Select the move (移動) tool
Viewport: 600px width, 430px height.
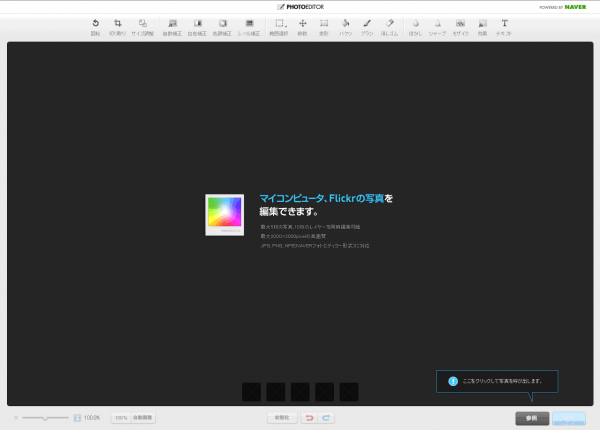[302, 25]
